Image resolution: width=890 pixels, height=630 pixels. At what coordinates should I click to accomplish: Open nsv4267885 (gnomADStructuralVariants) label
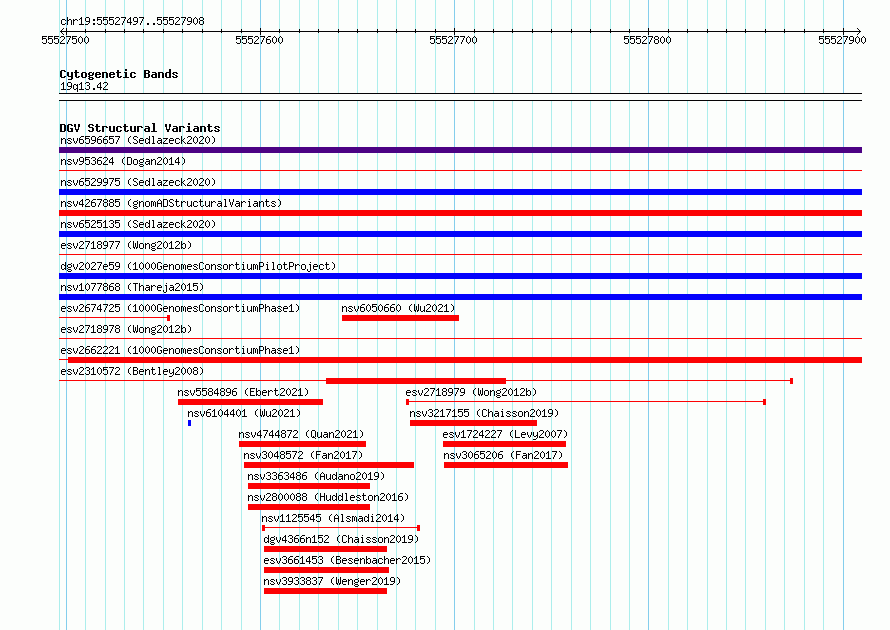pos(171,203)
